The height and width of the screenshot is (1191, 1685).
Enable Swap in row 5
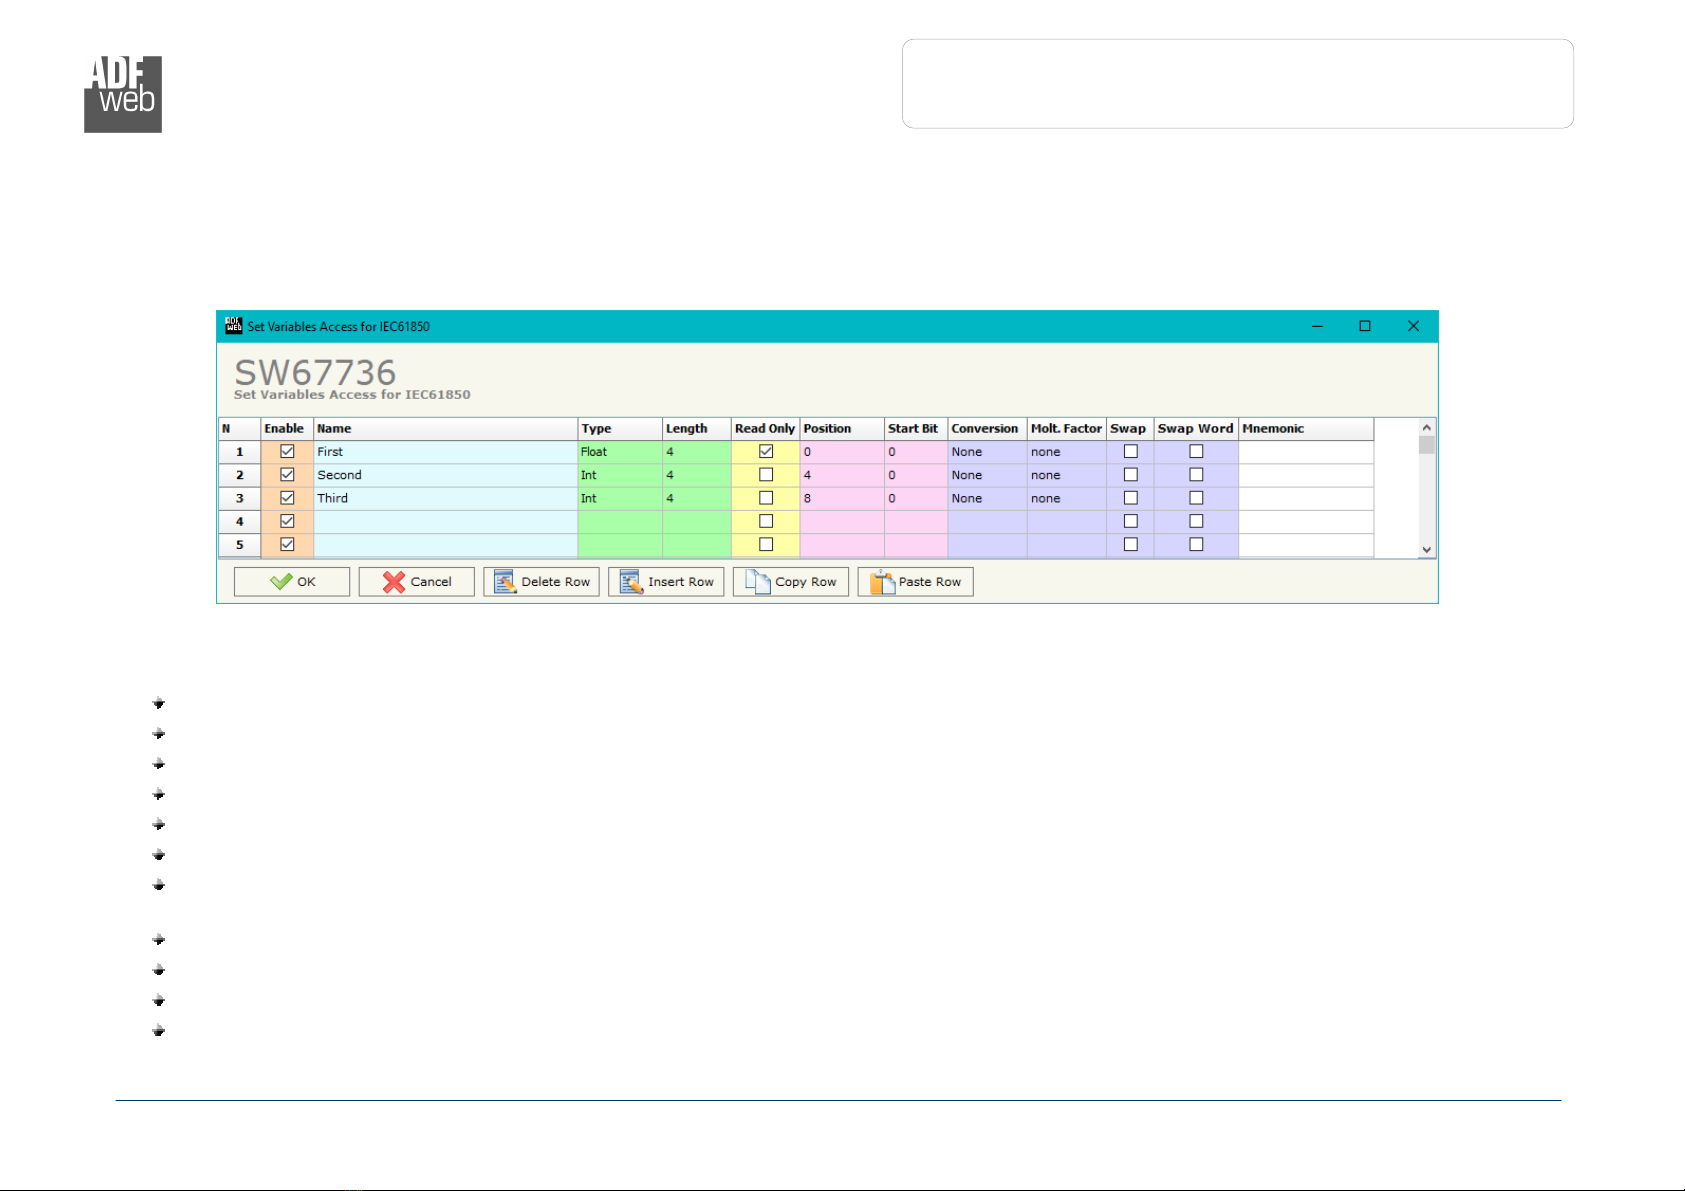pyautogui.click(x=1131, y=545)
